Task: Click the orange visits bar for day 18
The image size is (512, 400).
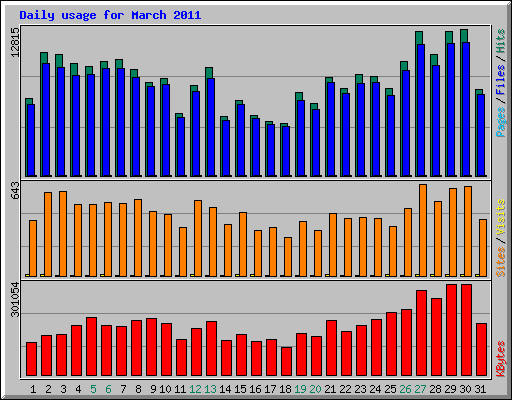Action: click(288, 257)
